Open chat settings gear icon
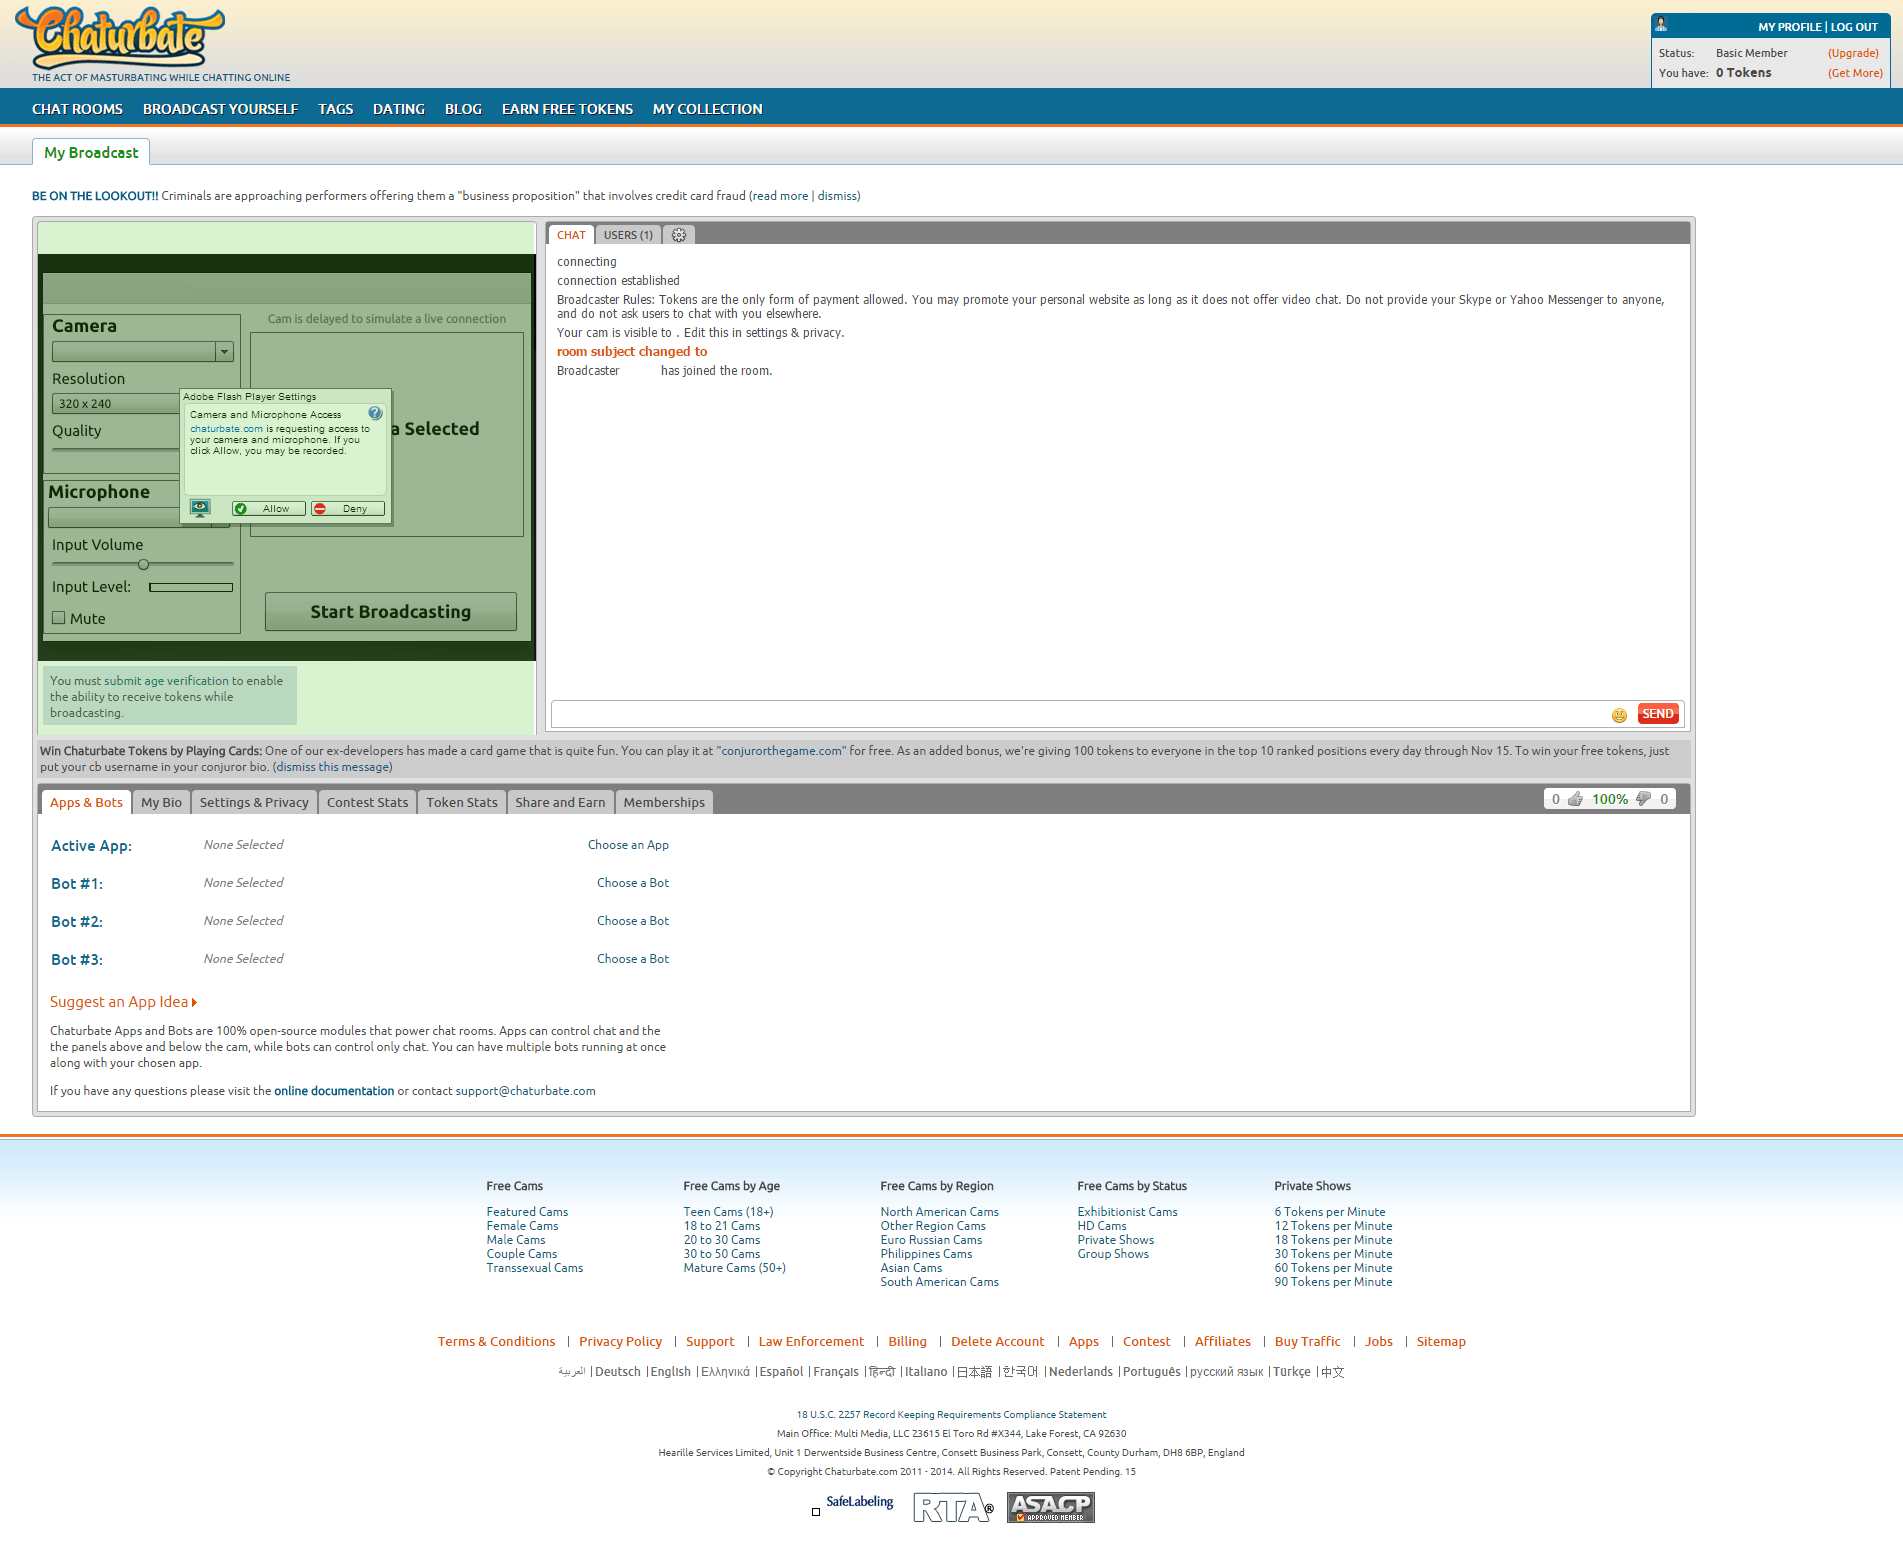The height and width of the screenshot is (1548, 1903). pyautogui.click(x=679, y=235)
